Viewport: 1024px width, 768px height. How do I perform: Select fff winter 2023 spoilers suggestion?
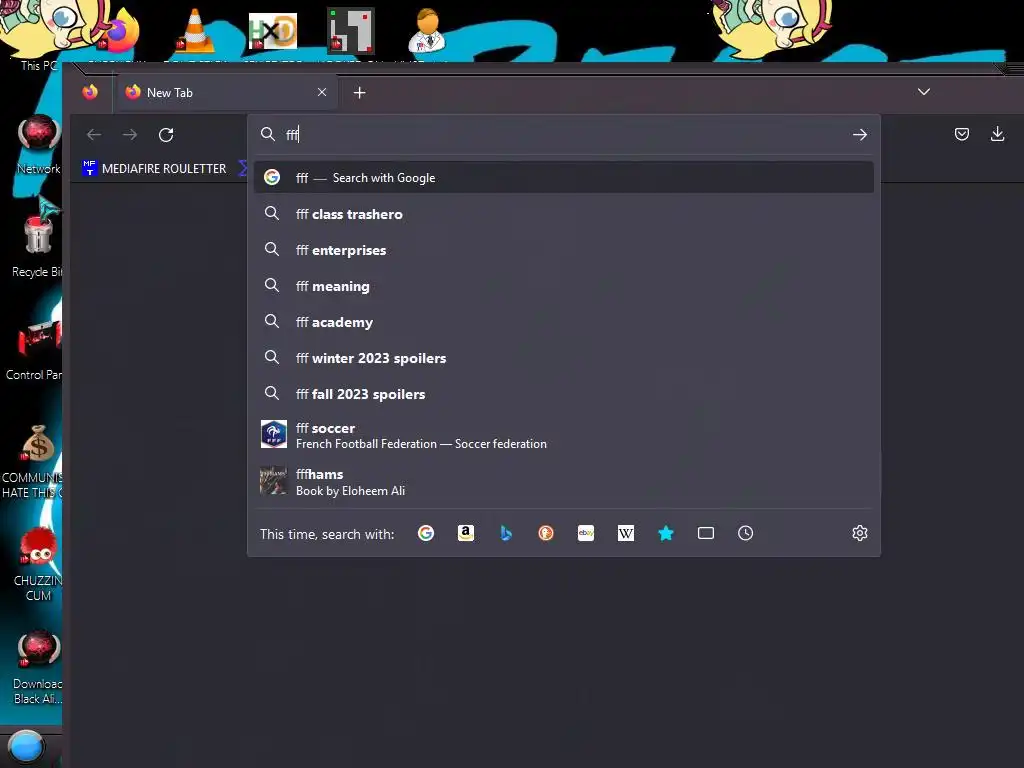coord(563,357)
